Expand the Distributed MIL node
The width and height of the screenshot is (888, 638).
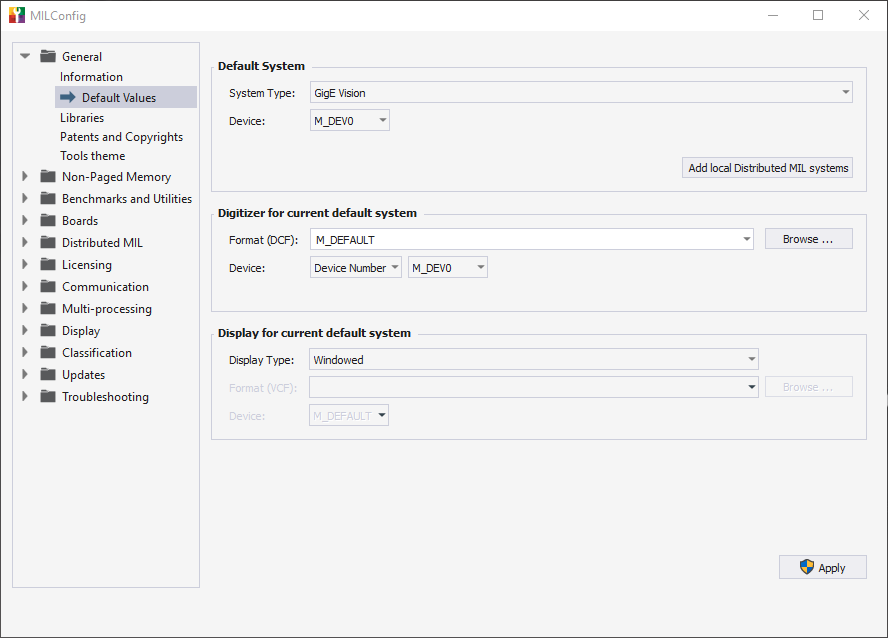click(25, 242)
